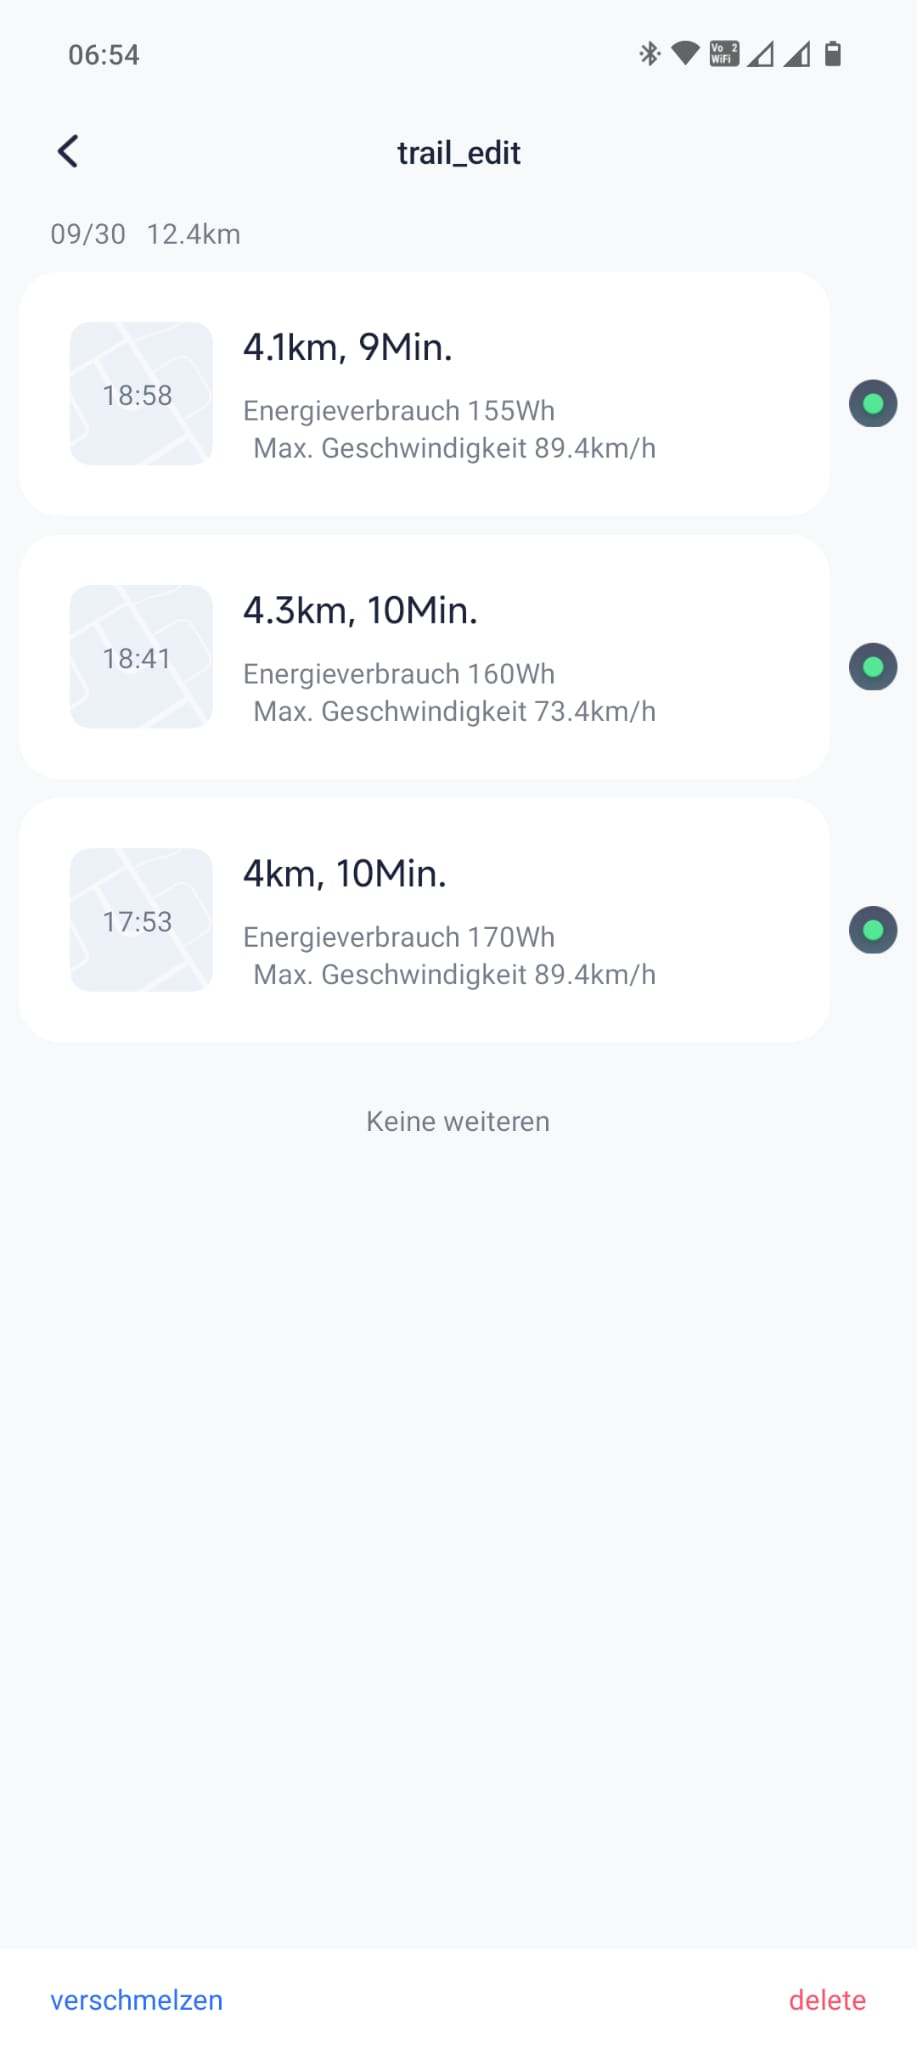The width and height of the screenshot is (917, 2048).
Task: Open the 18:58 map thumbnail
Action: coord(141,393)
